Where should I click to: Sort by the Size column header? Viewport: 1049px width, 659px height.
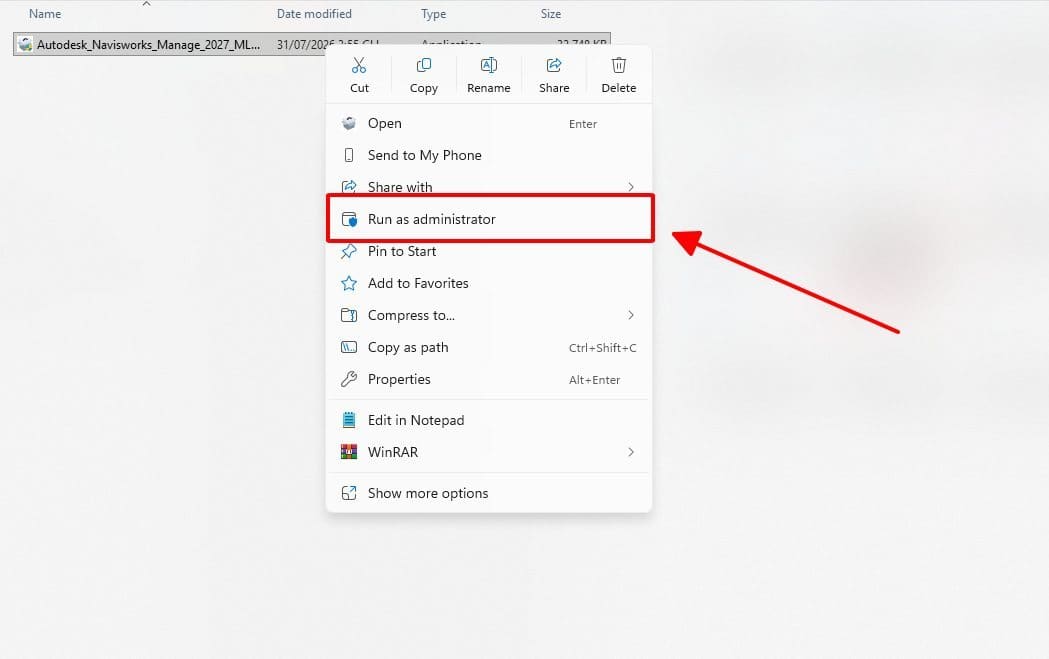pos(551,13)
